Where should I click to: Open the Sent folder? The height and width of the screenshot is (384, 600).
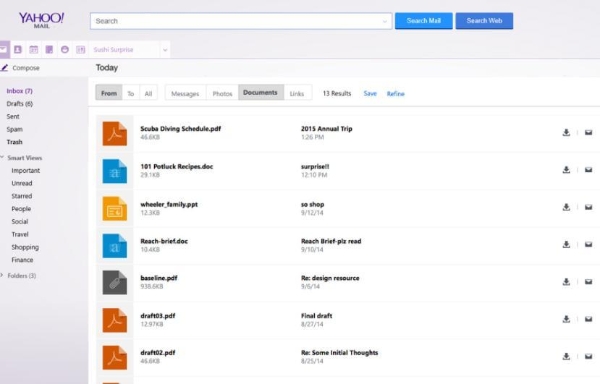click(13, 116)
